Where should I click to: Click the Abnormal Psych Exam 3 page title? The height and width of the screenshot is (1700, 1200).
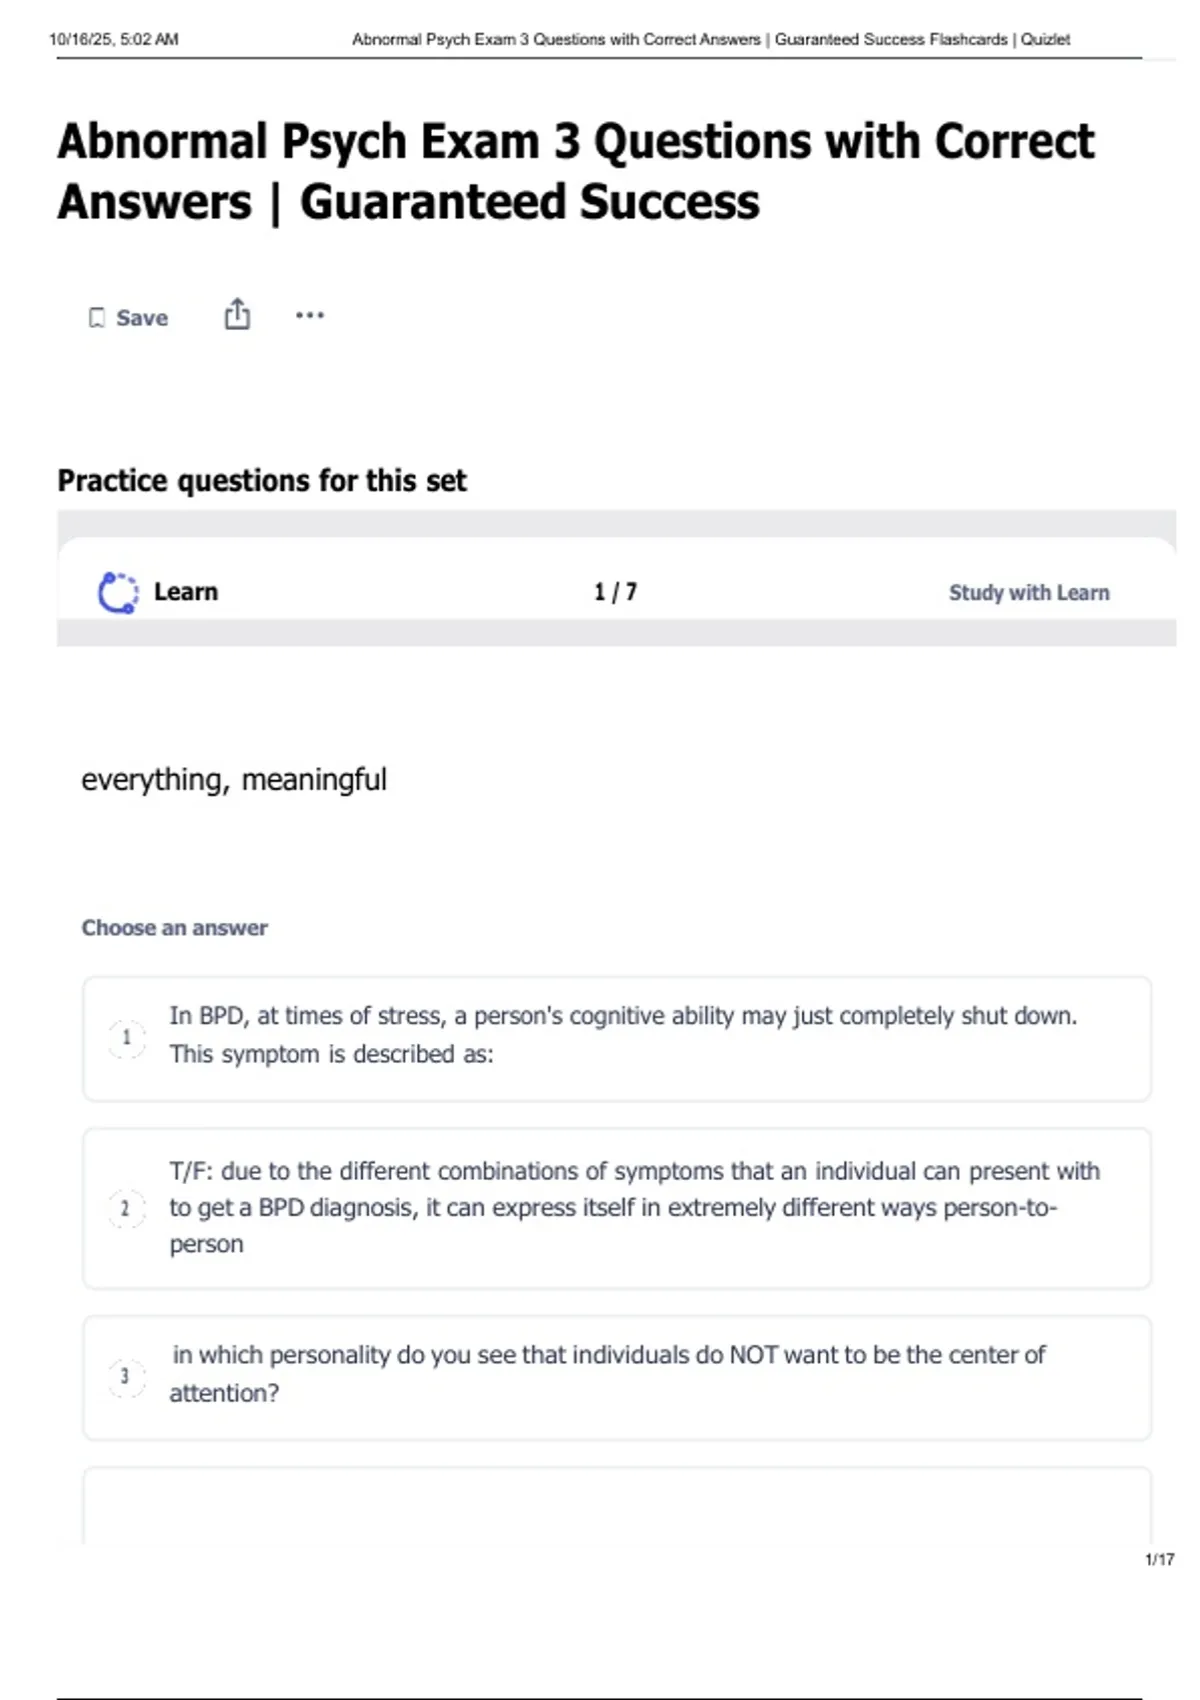pos(575,171)
